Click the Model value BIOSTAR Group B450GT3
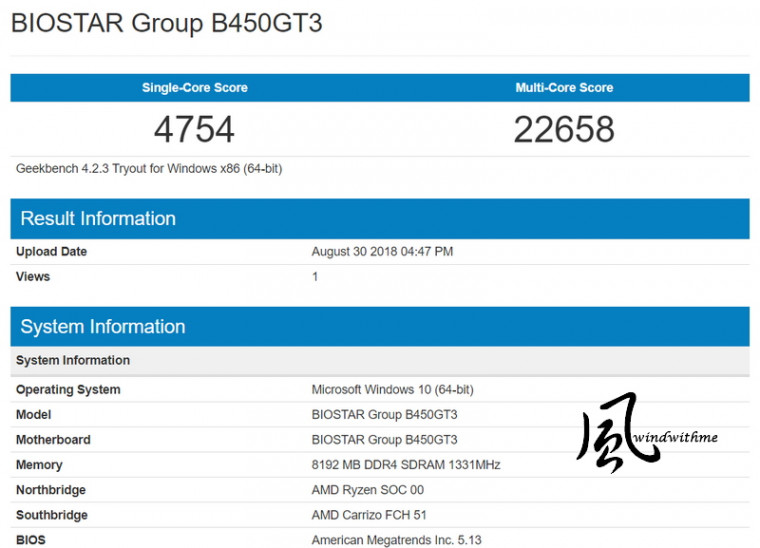Image resolution: width=760 pixels, height=548 pixels. point(384,415)
